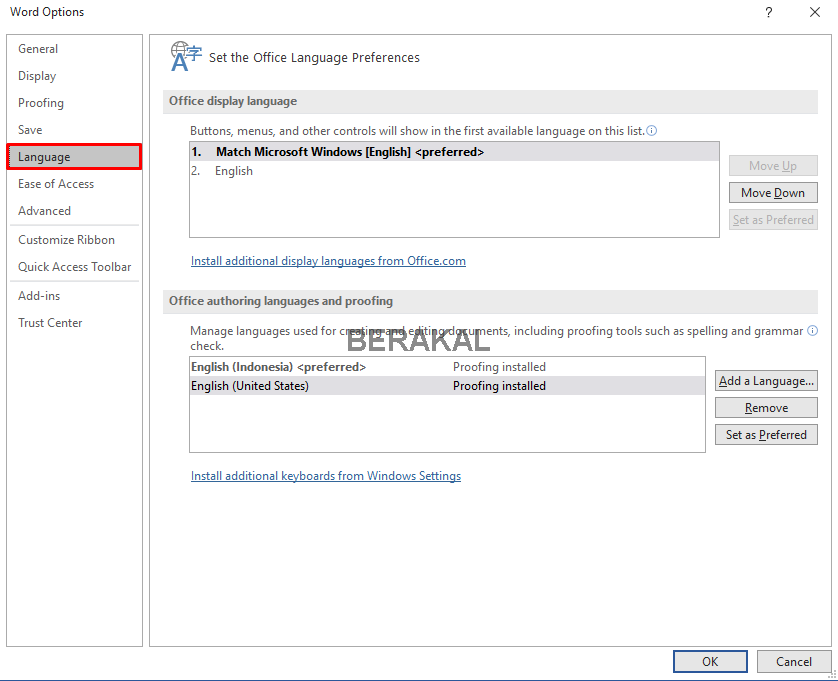Remove the selected authoring language

click(x=766, y=408)
